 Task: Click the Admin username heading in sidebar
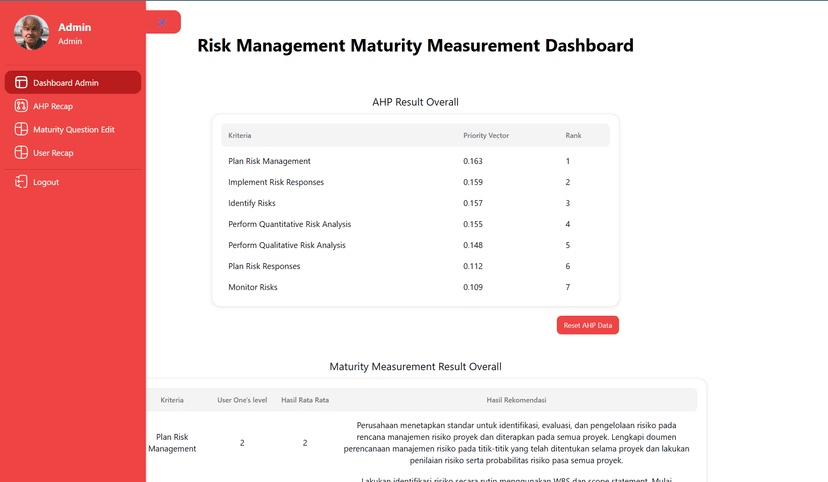click(x=74, y=27)
